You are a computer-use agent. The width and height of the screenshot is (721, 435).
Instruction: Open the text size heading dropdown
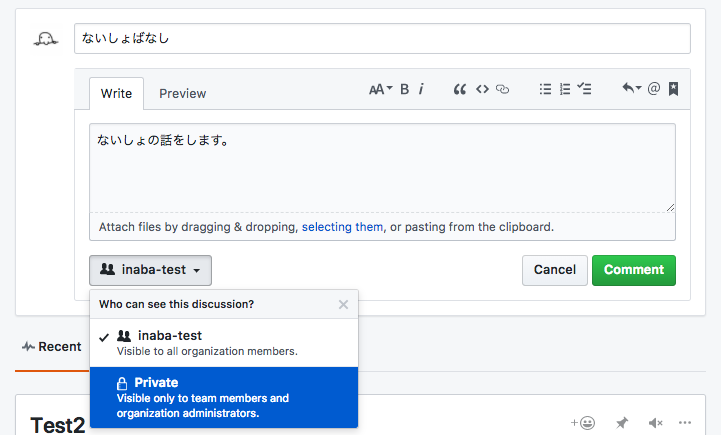(x=381, y=89)
